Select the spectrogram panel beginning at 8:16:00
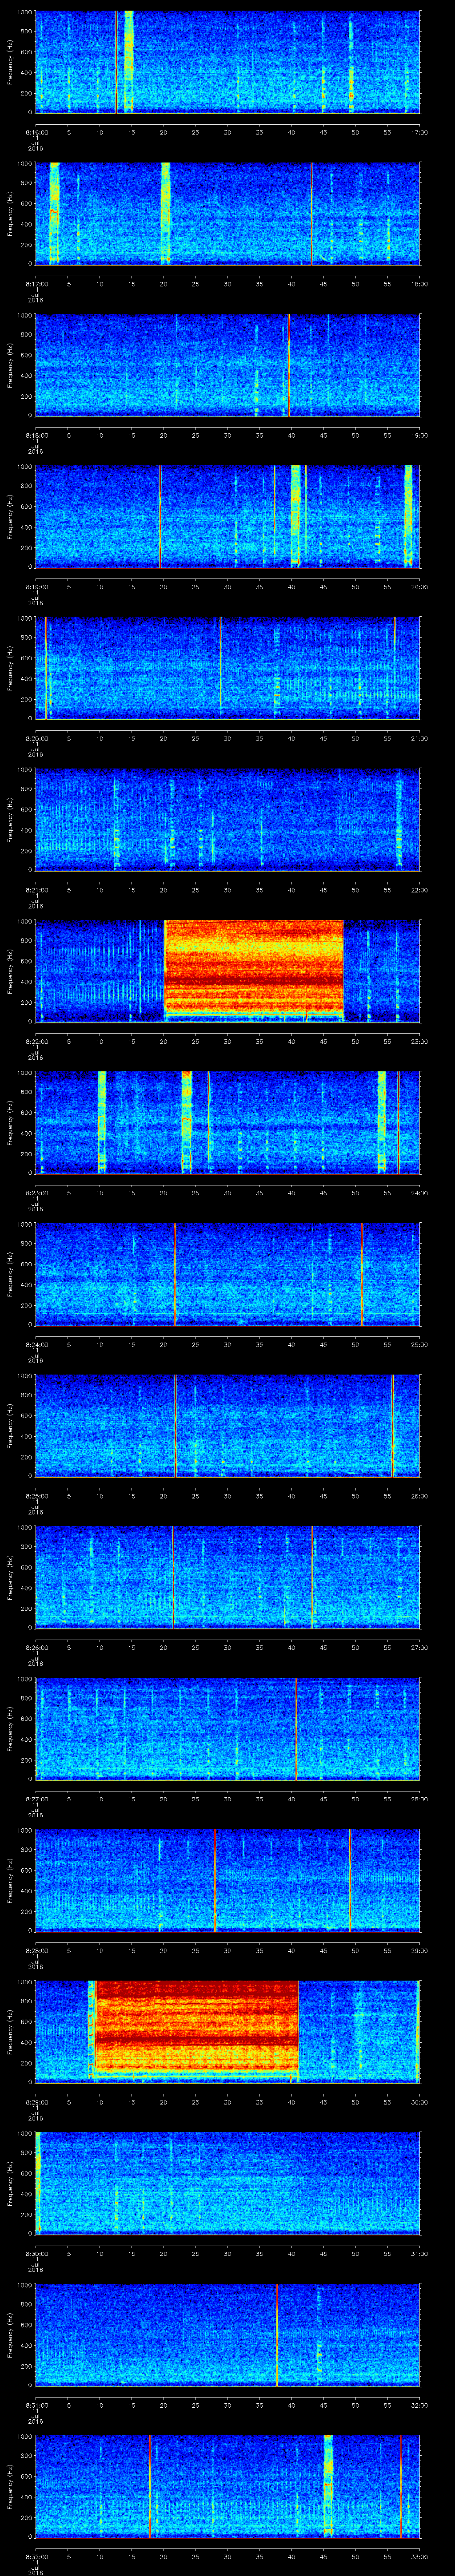The width and height of the screenshot is (455, 2576). [227, 62]
